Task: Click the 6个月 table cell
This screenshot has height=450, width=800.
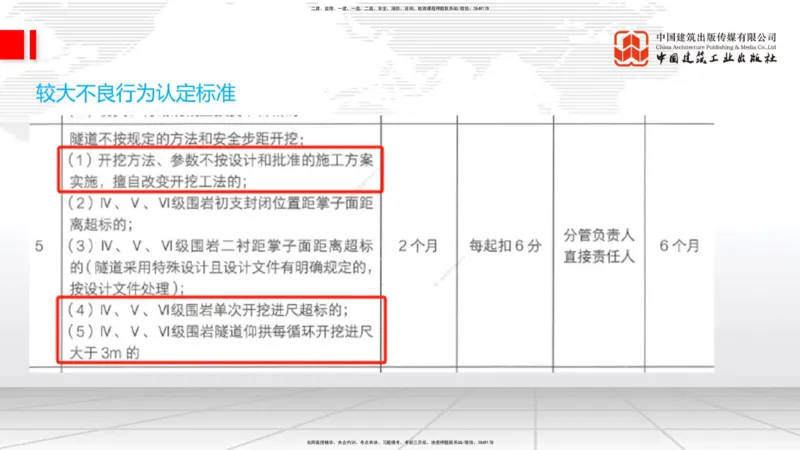Action: click(x=679, y=246)
